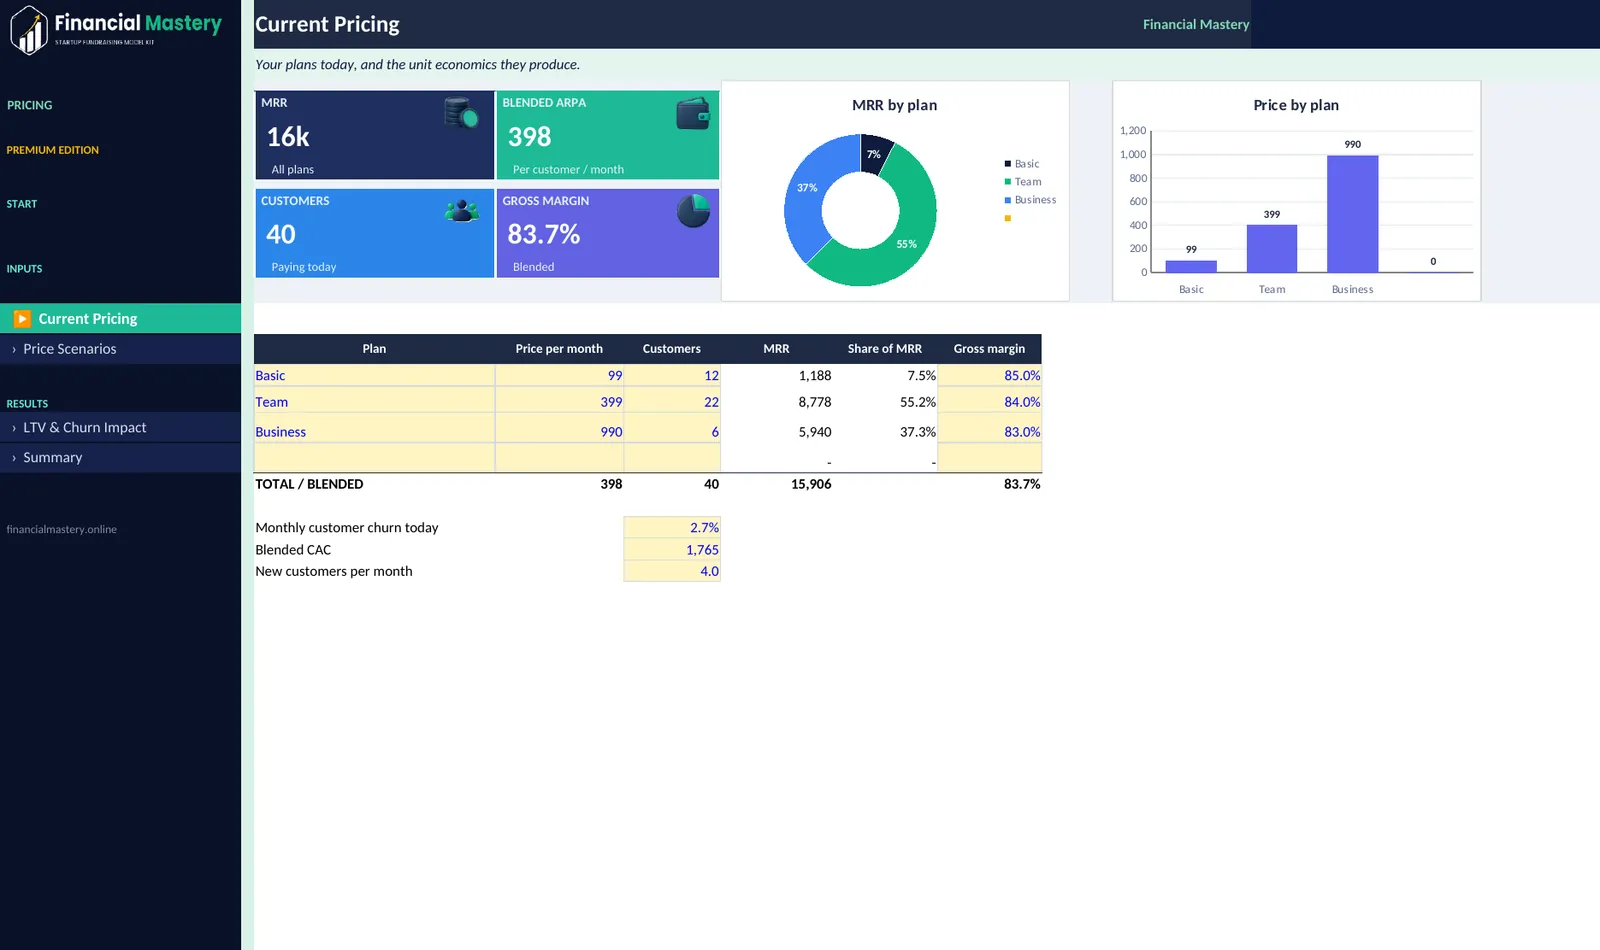The image size is (1600, 950).
Task: Click the coins icon in MRR card
Action: [461, 113]
